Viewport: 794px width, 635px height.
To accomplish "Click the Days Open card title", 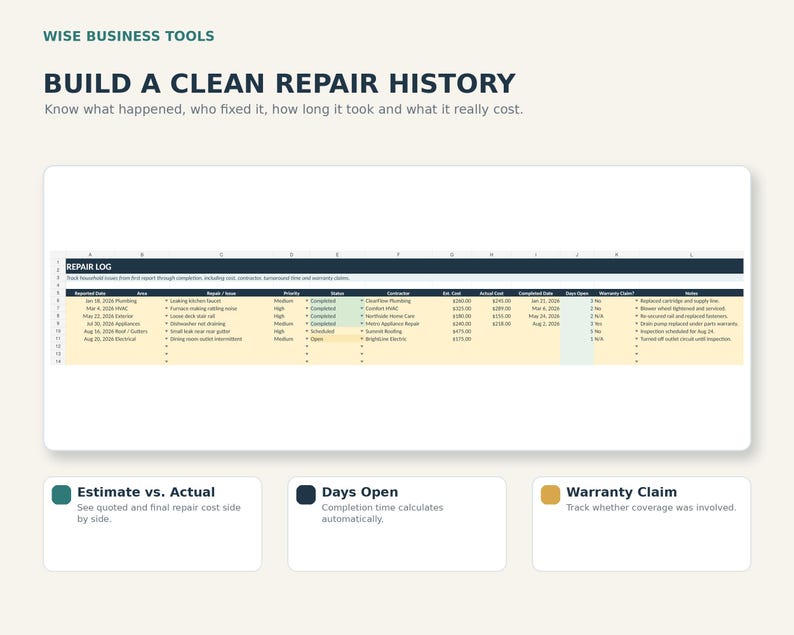I will [x=360, y=492].
